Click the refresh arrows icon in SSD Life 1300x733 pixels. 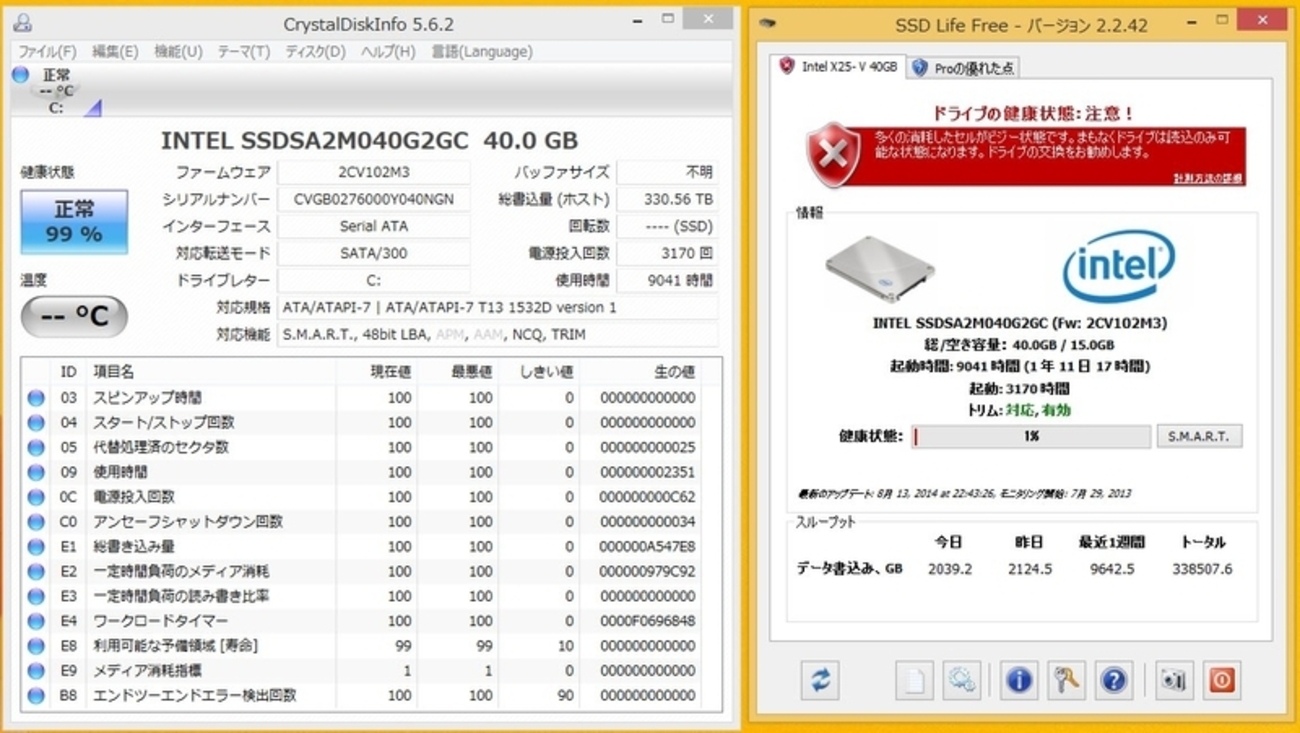[x=820, y=680]
